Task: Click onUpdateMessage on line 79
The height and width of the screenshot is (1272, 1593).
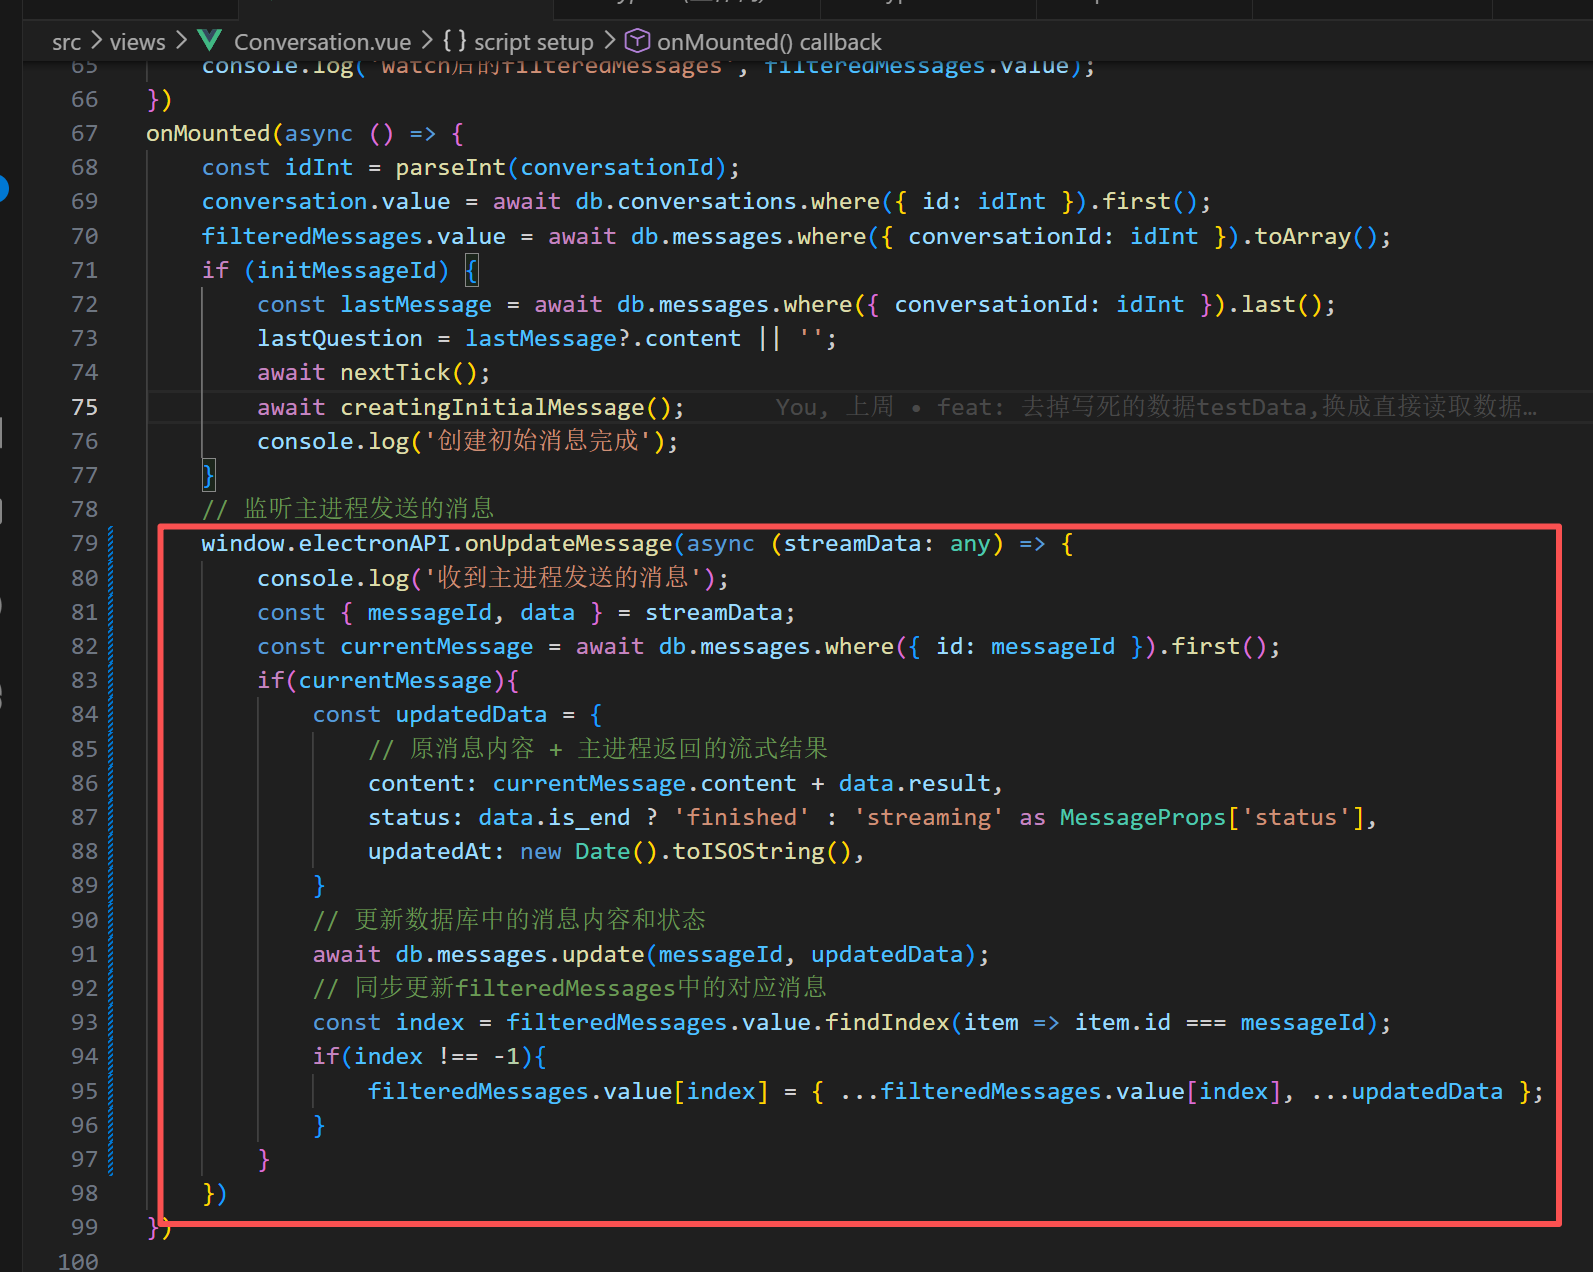Action: coord(568,543)
